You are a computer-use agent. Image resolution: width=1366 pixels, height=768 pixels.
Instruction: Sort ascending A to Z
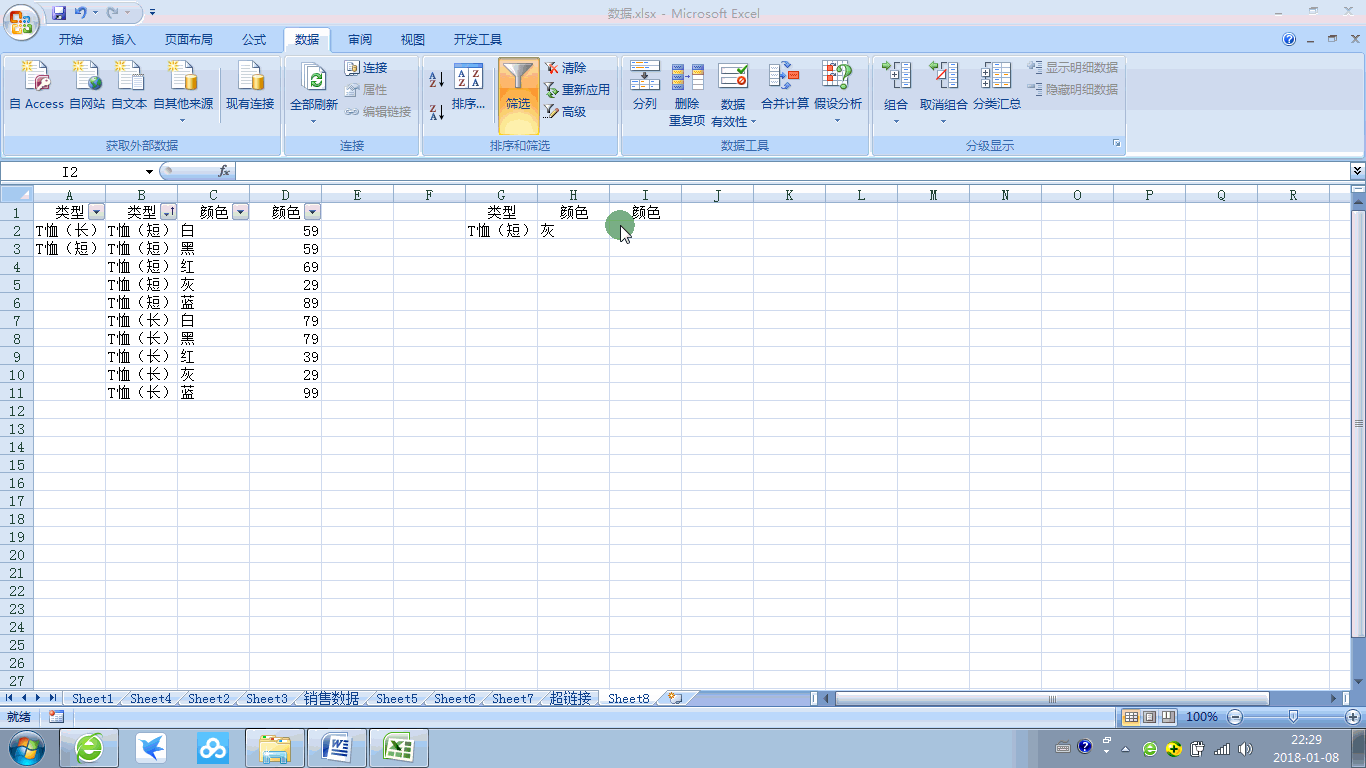point(436,80)
